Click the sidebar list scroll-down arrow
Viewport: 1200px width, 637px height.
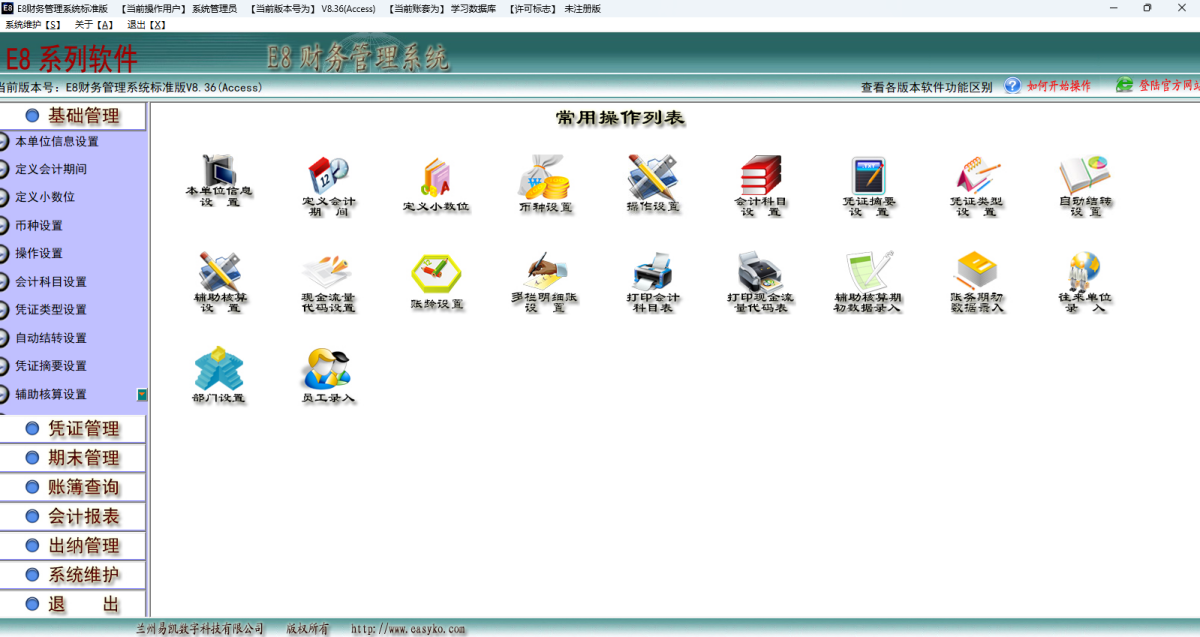[142, 395]
